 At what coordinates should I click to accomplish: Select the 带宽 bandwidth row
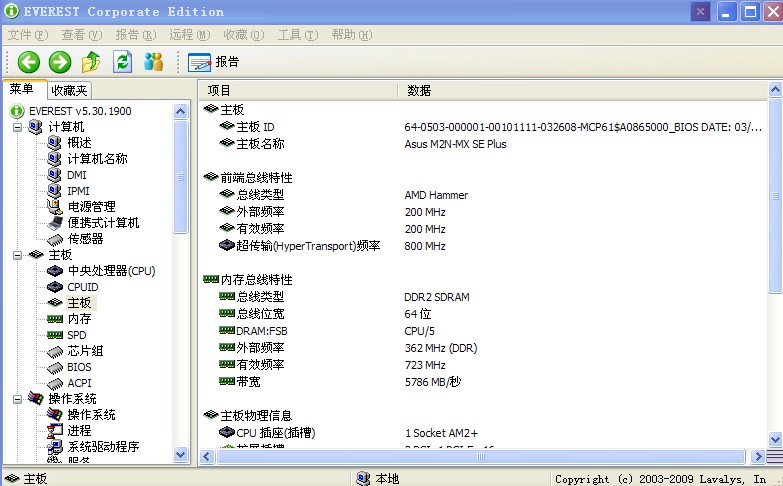click(483, 382)
